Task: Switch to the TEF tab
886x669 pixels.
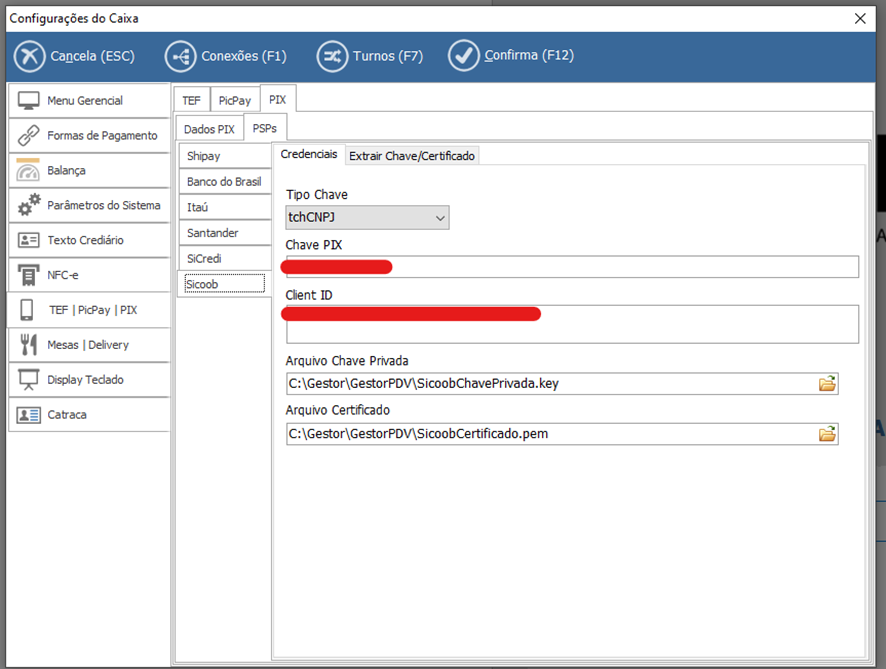Action: 191,100
